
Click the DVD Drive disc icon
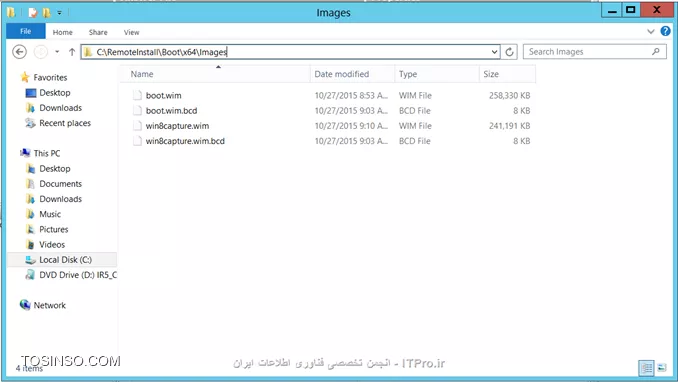click(x=30, y=275)
